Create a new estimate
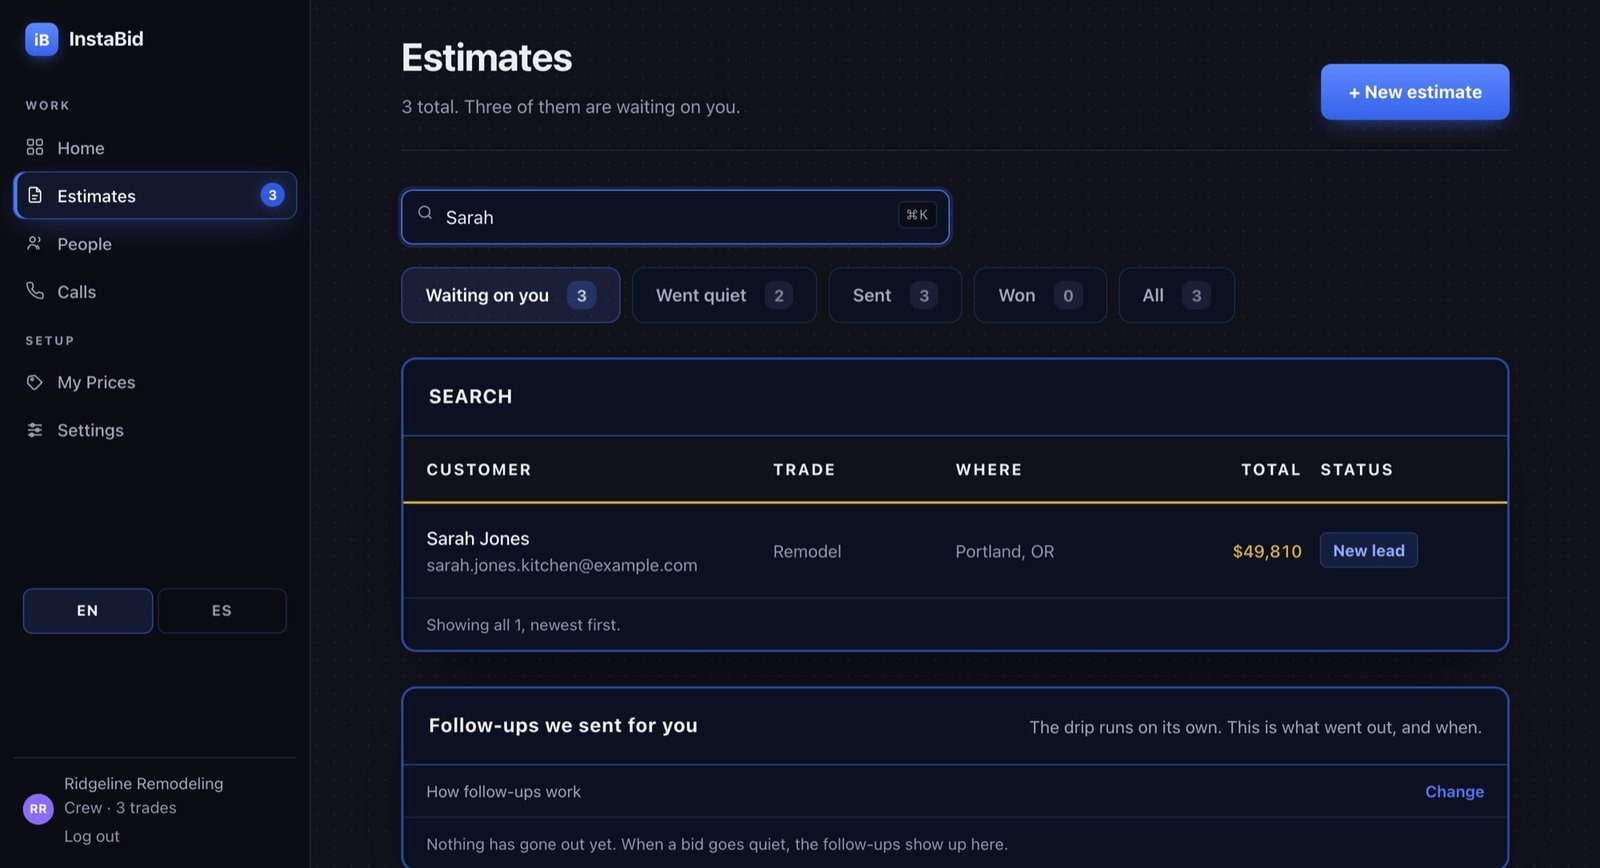The image size is (1600, 868). click(x=1415, y=92)
